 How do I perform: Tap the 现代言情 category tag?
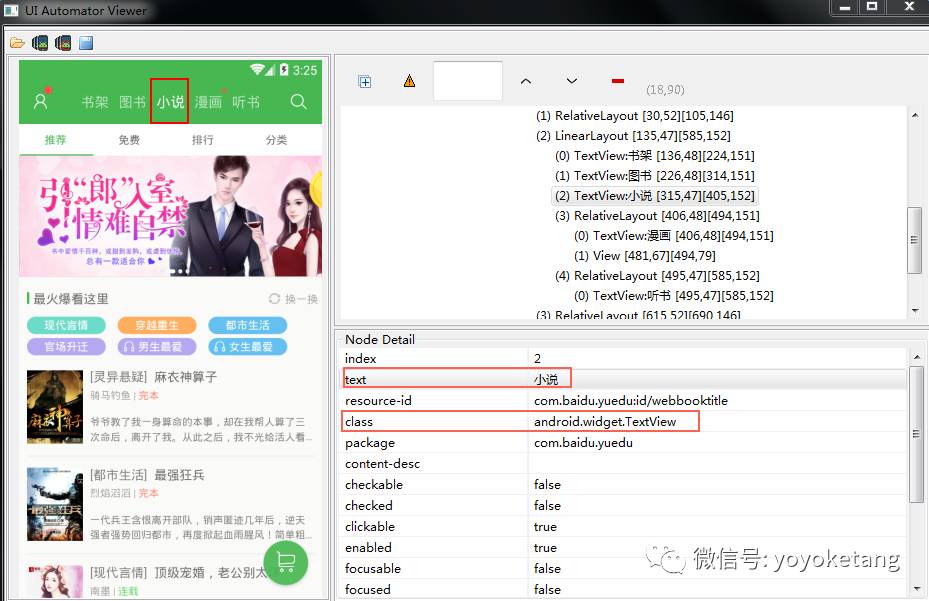pyautogui.click(x=66, y=325)
